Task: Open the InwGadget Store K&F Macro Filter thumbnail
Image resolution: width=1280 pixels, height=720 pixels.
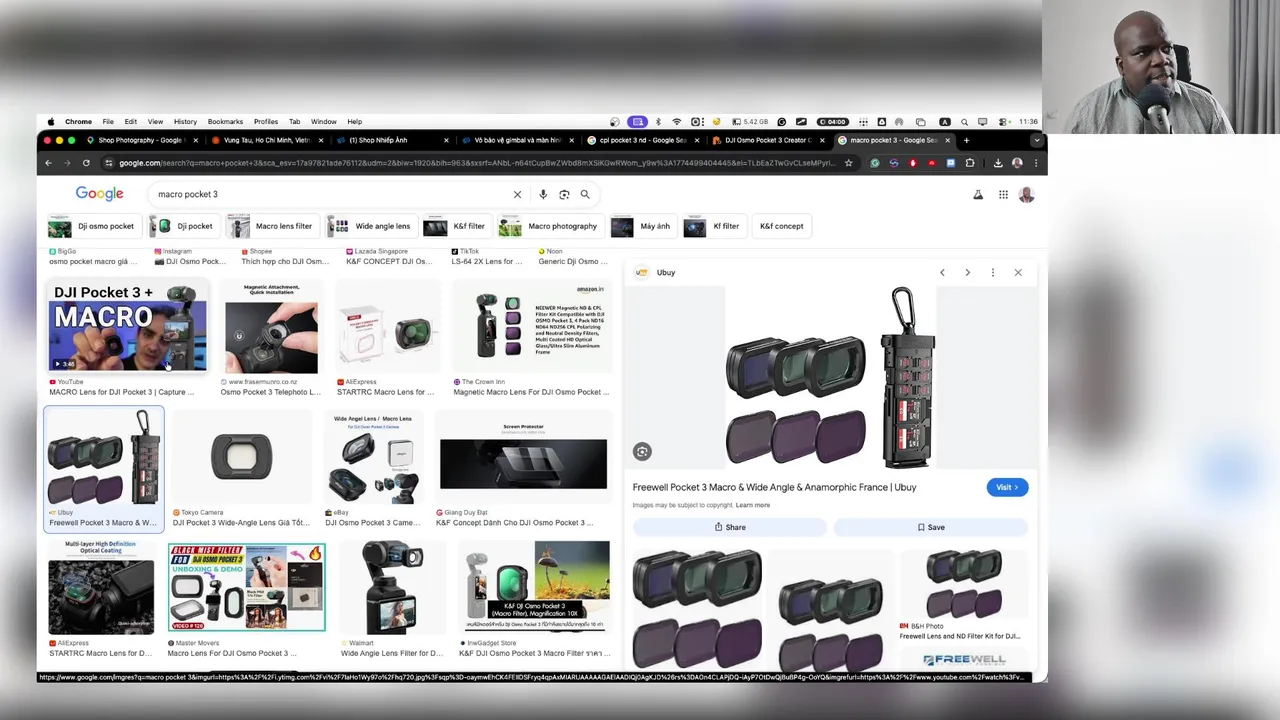Action: click(534, 588)
